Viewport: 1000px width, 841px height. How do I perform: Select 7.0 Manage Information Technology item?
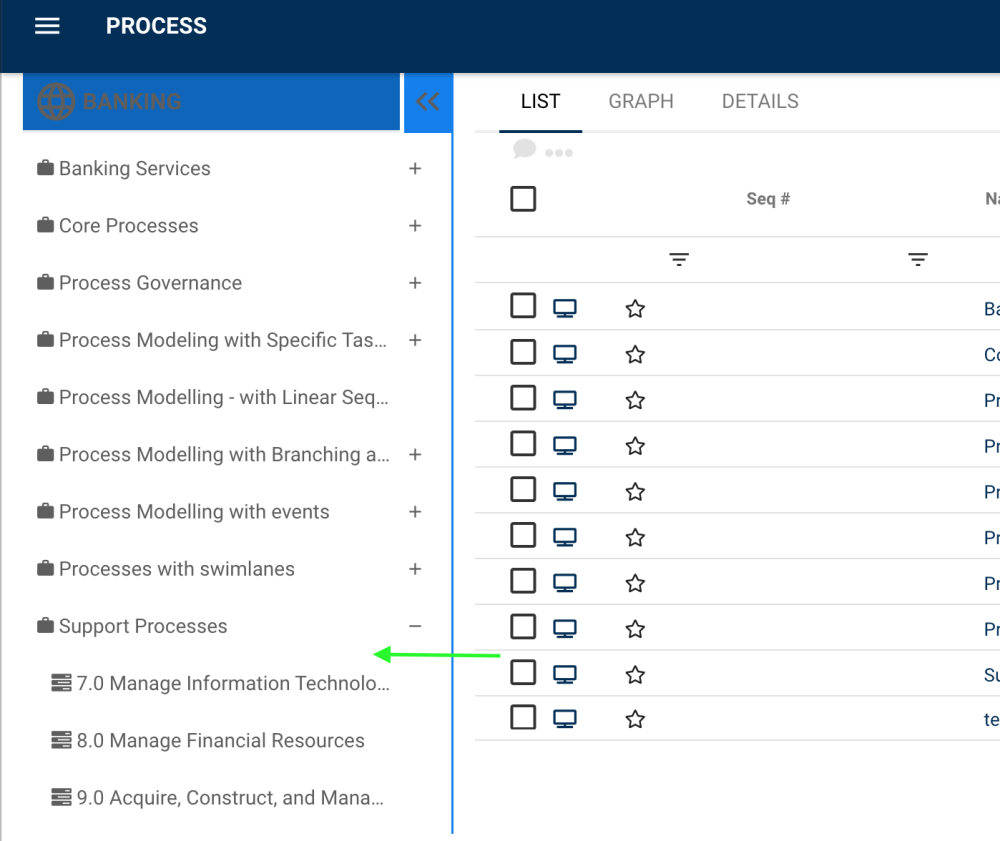pyautogui.click(x=232, y=684)
